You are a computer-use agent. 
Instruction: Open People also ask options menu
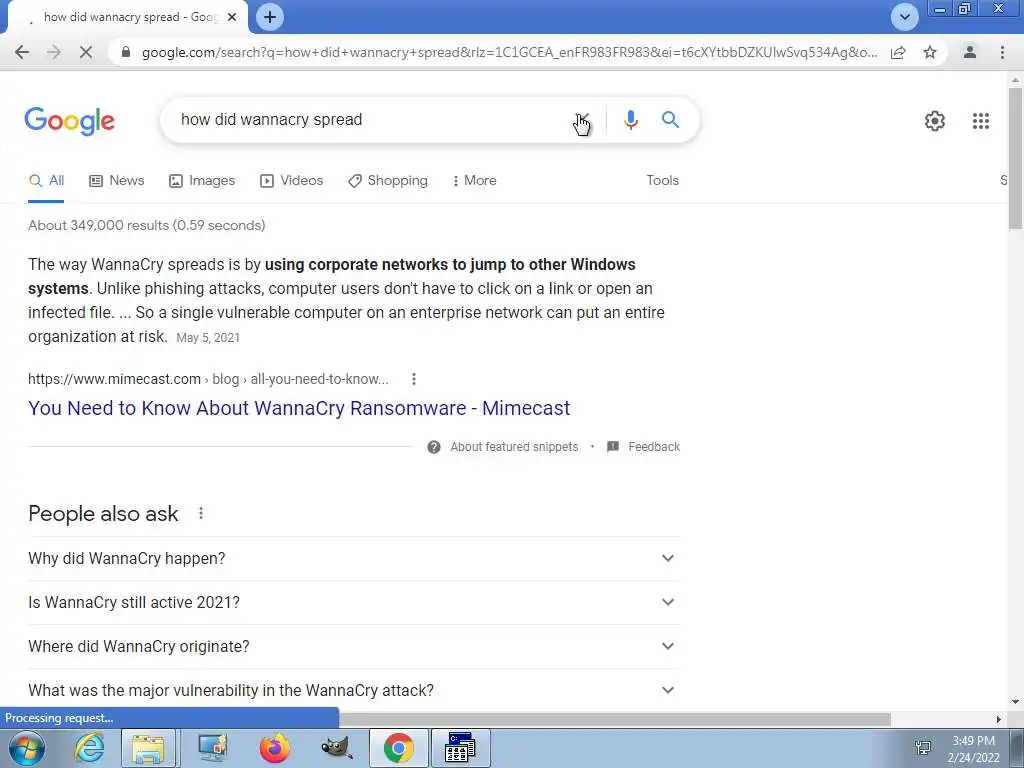pos(201,513)
